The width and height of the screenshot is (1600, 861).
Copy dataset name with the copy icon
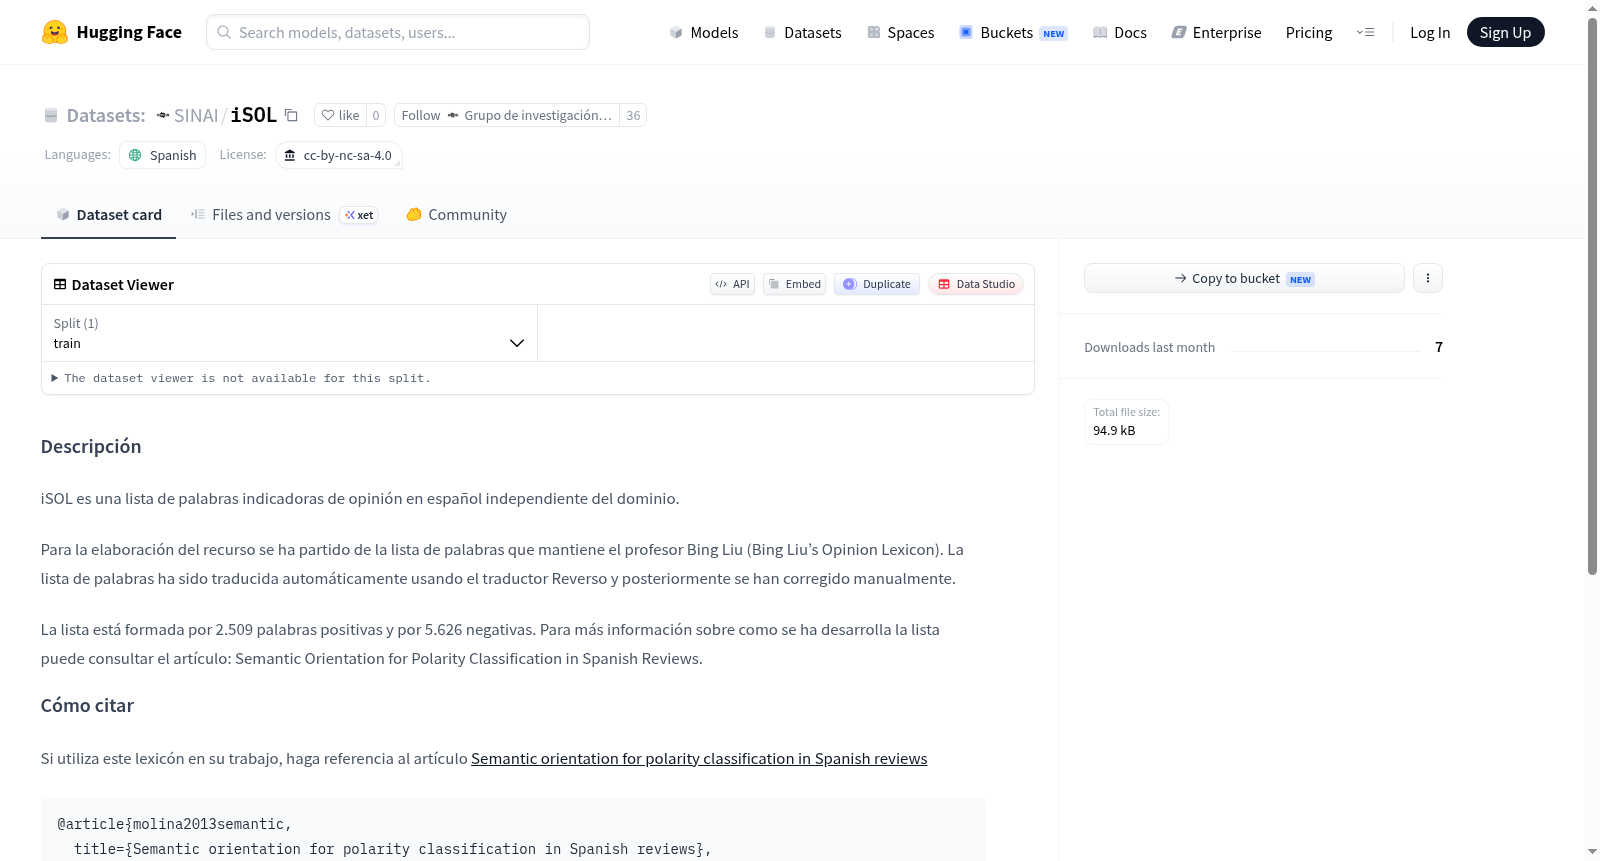tap(291, 115)
